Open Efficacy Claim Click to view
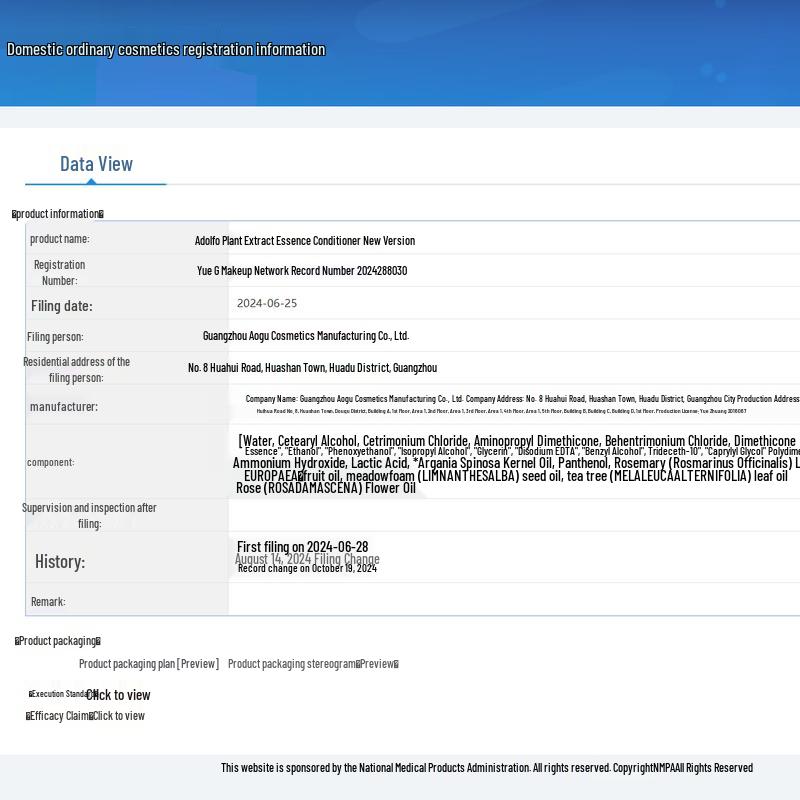Viewport: 800px width, 800px height. 118,716
